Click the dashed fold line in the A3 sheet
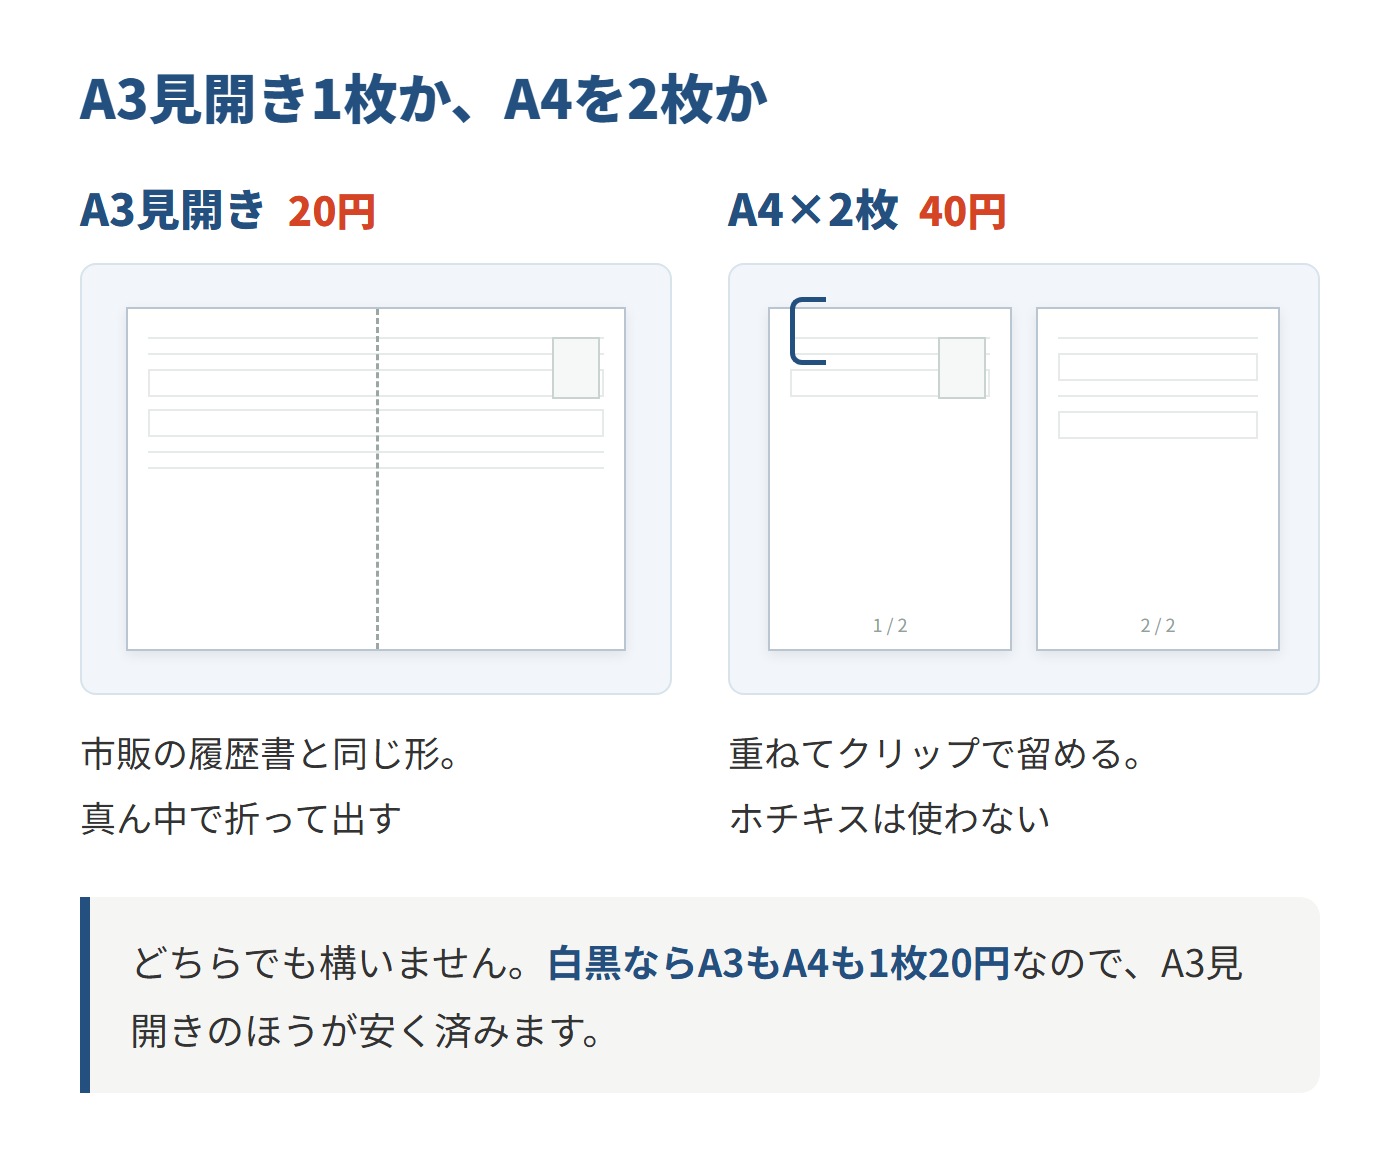Viewport: 1400px width, 1166px height. pos(377,479)
